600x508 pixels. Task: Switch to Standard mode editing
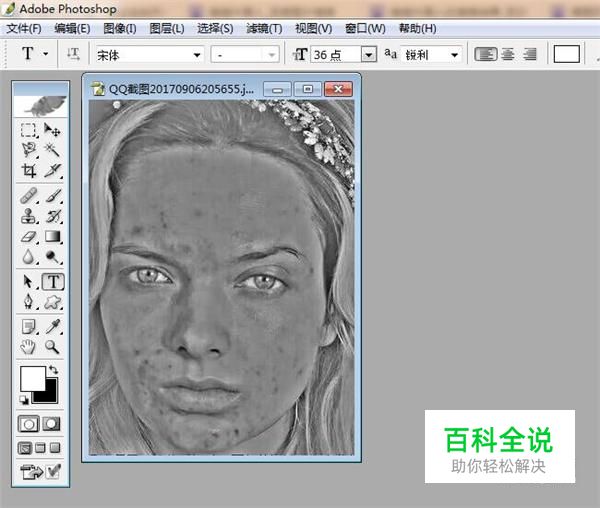point(29,424)
